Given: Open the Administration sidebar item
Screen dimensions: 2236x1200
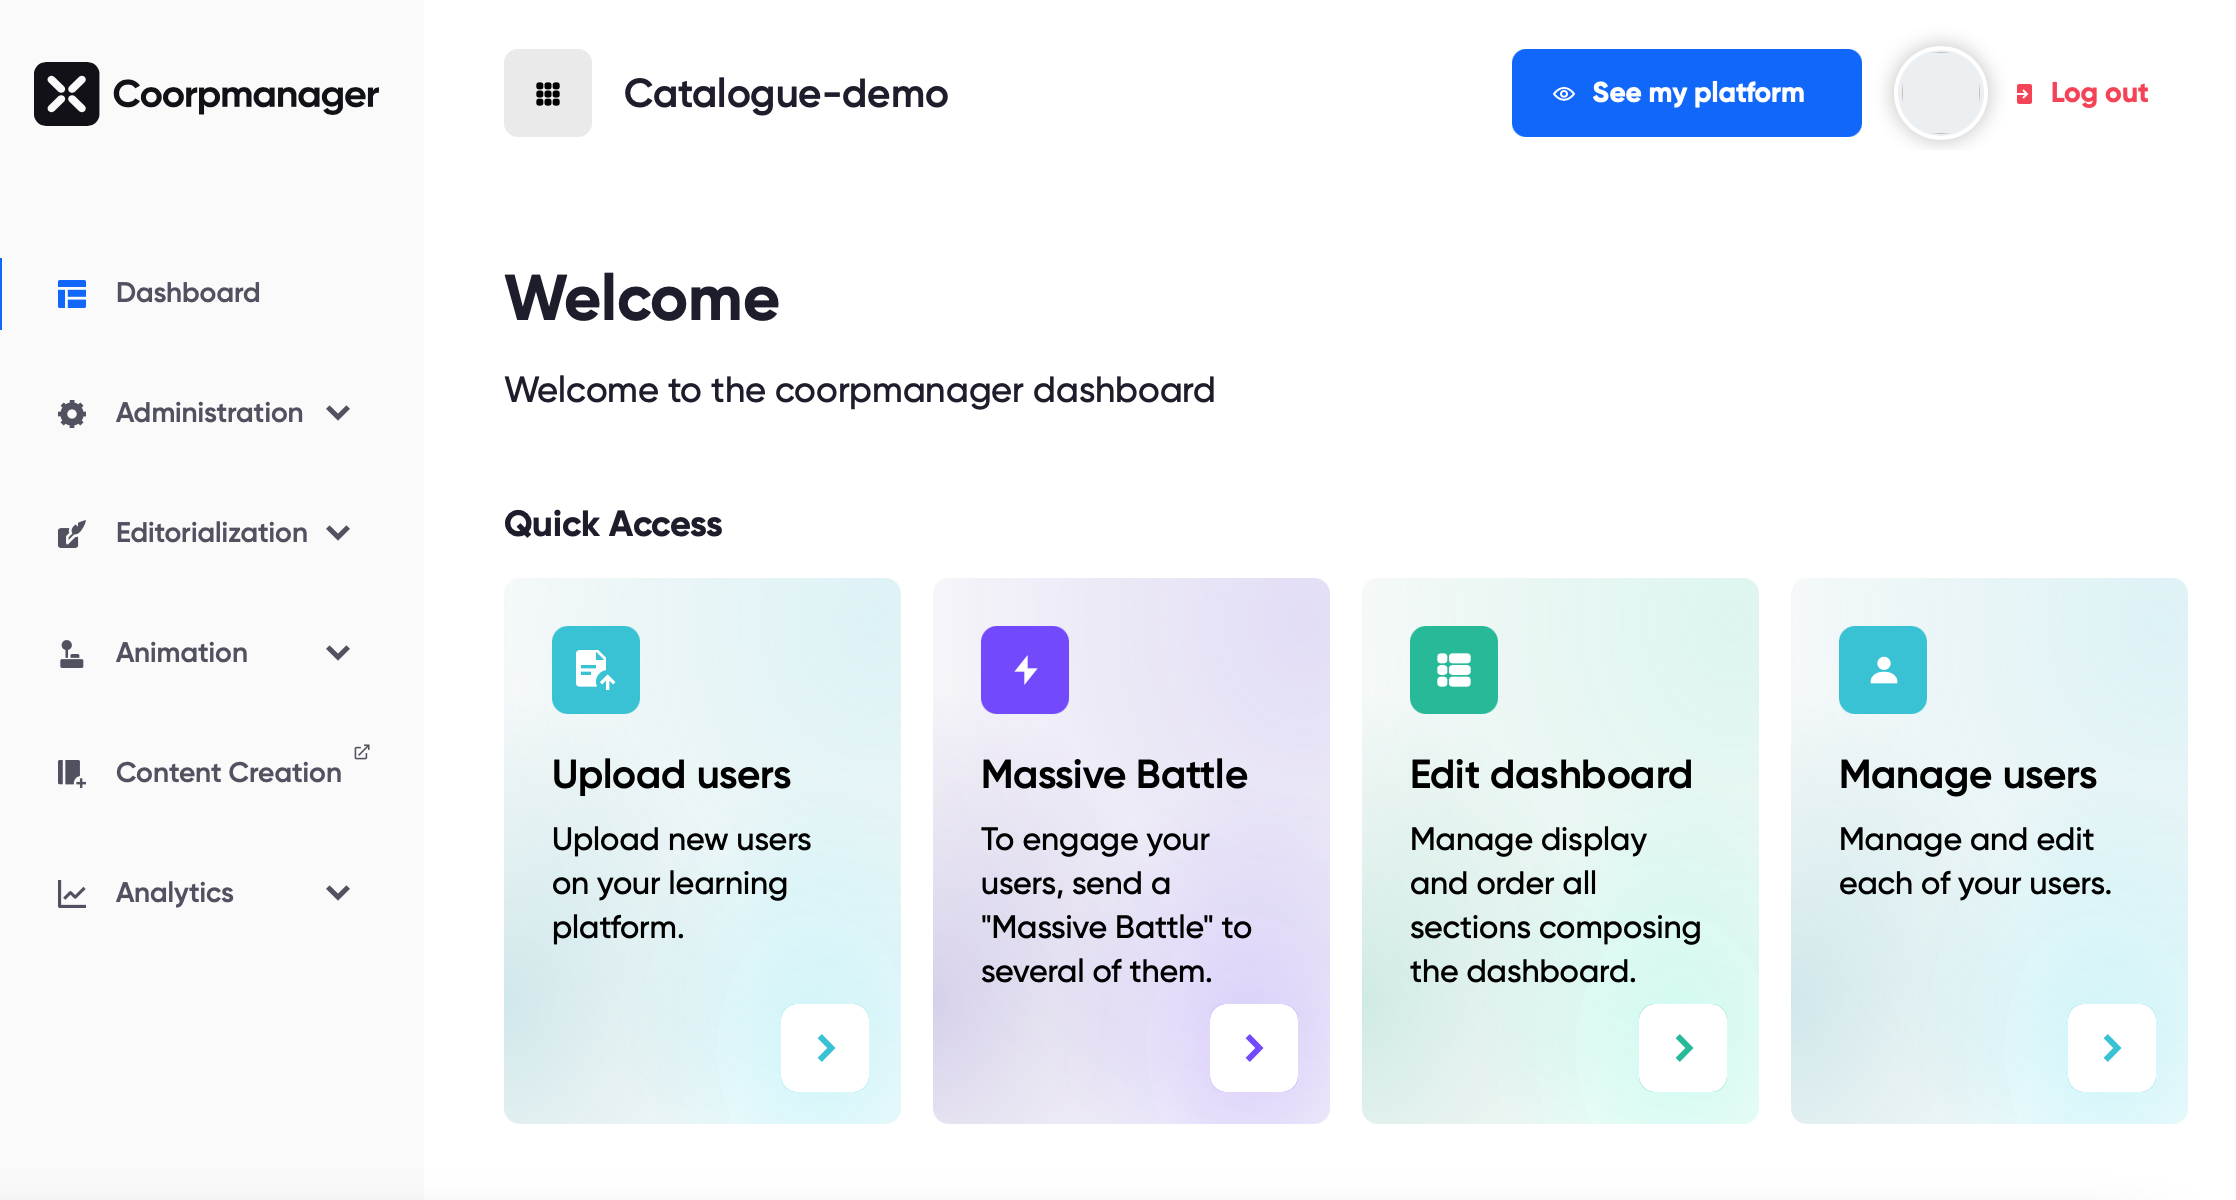Looking at the screenshot, I should click(209, 413).
